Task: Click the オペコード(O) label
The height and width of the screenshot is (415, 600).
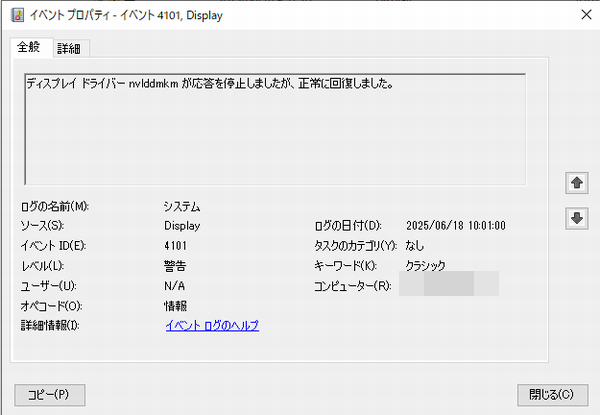Action: tap(51, 306)
